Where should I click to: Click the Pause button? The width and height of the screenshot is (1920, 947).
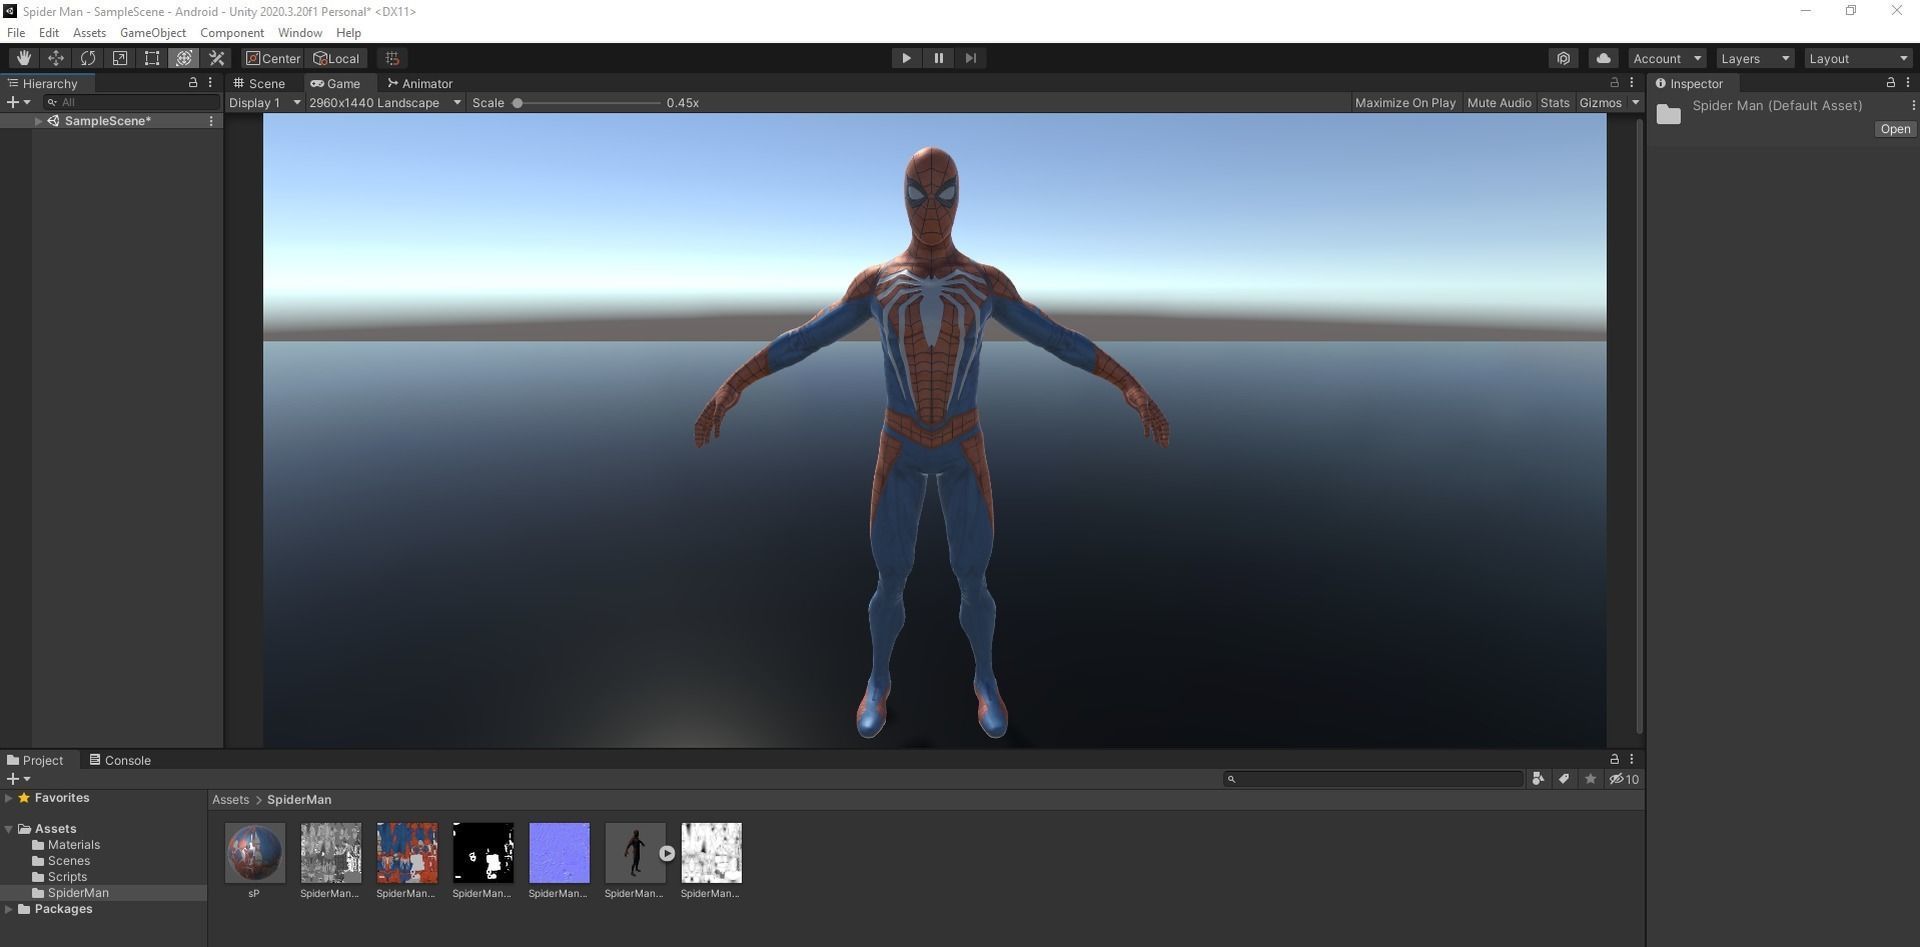point(938,58)
